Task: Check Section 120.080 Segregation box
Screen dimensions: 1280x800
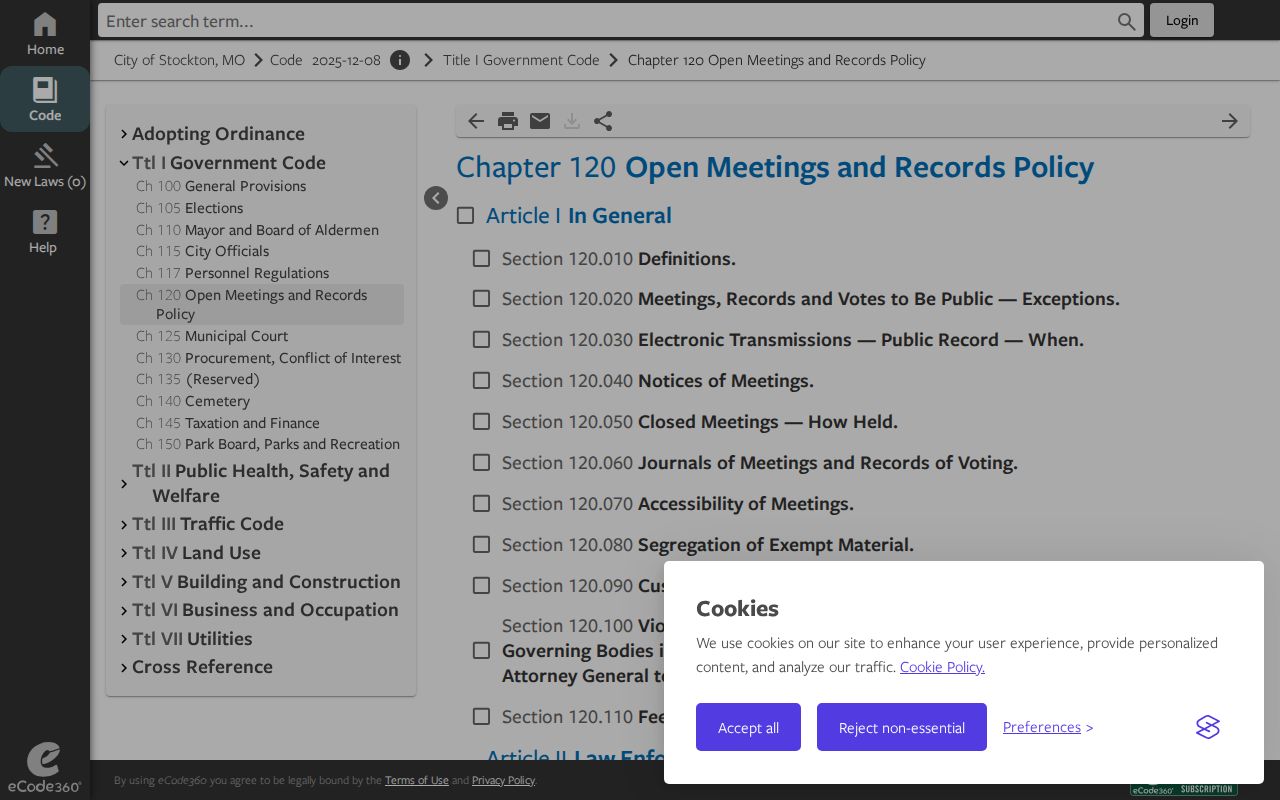Action: [x=481, y=544]
